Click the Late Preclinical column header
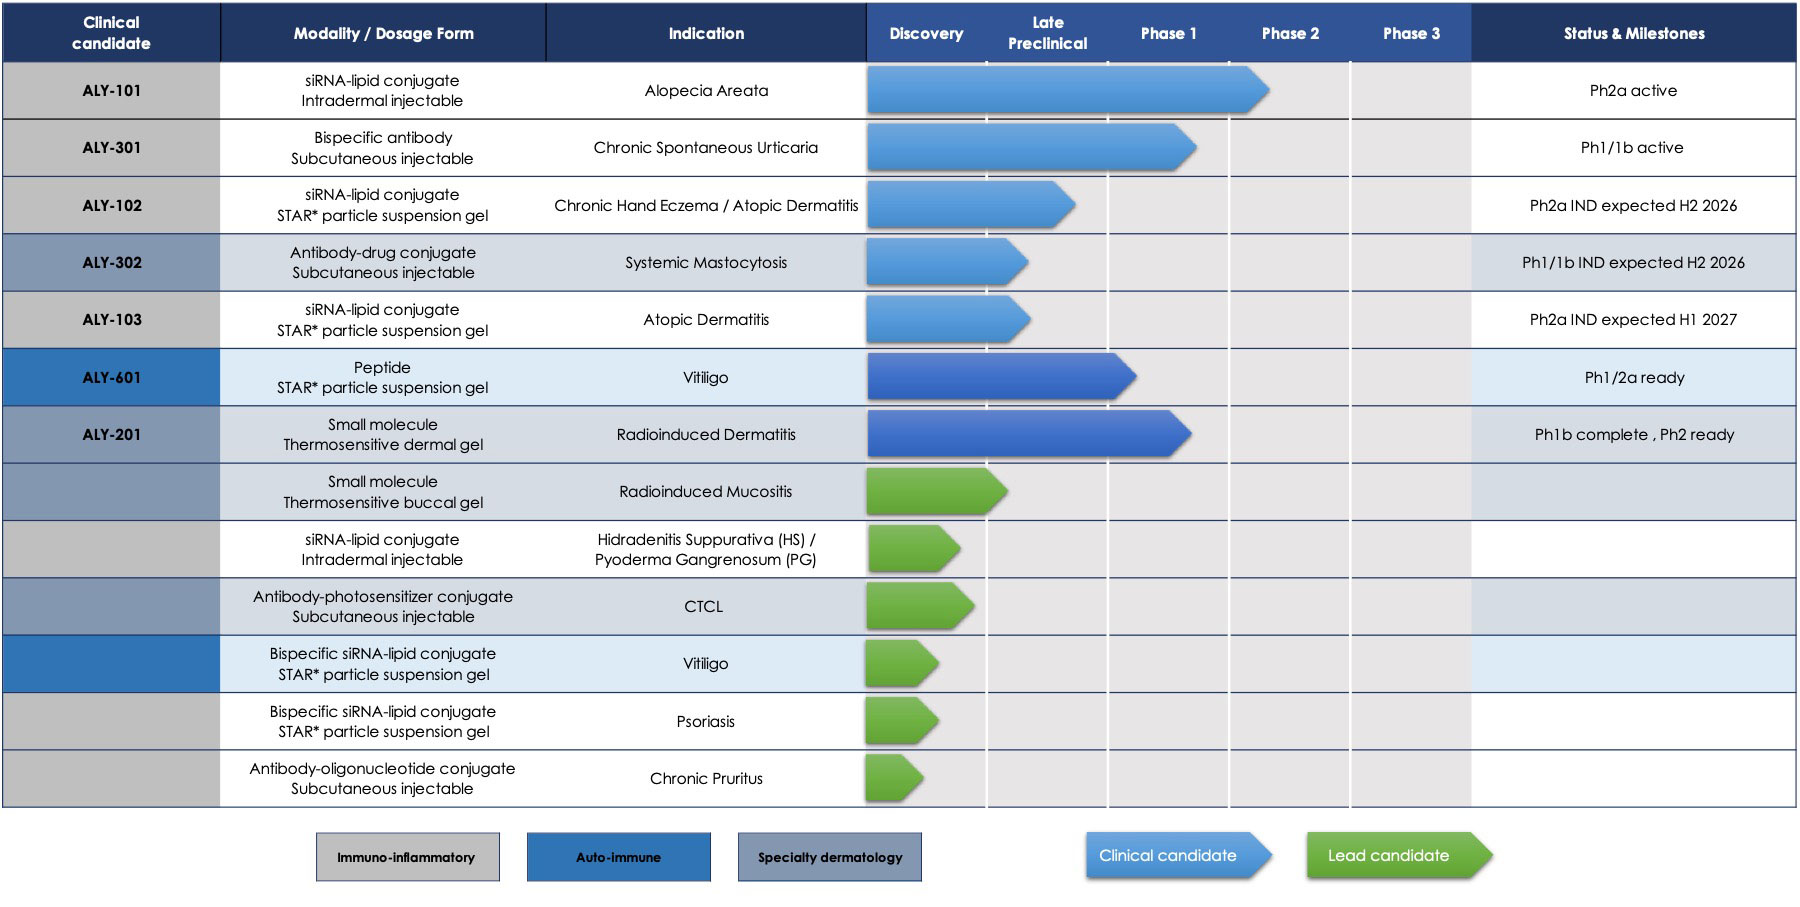Image resolution: width=1800 pixels, height=907 pixels. [1047, 33]
